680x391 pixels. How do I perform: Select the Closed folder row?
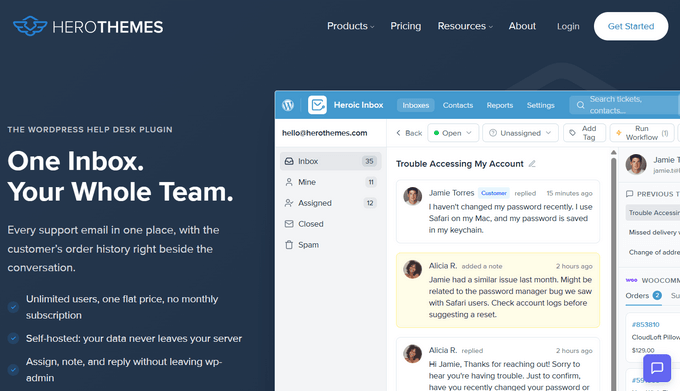(x=330, y=224)
